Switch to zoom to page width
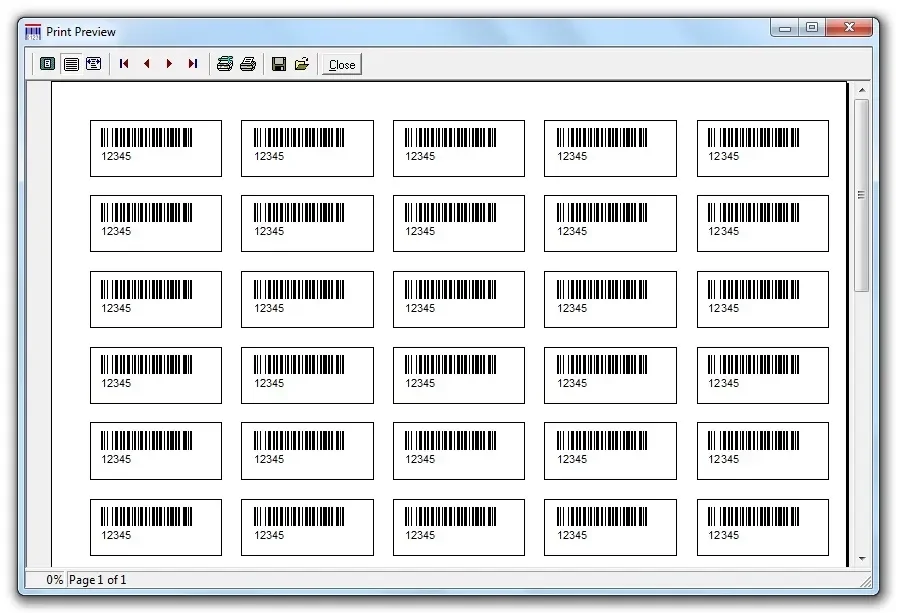Image resolution: width=899 pixels, height=613 pixels. (x=94, y=64)
